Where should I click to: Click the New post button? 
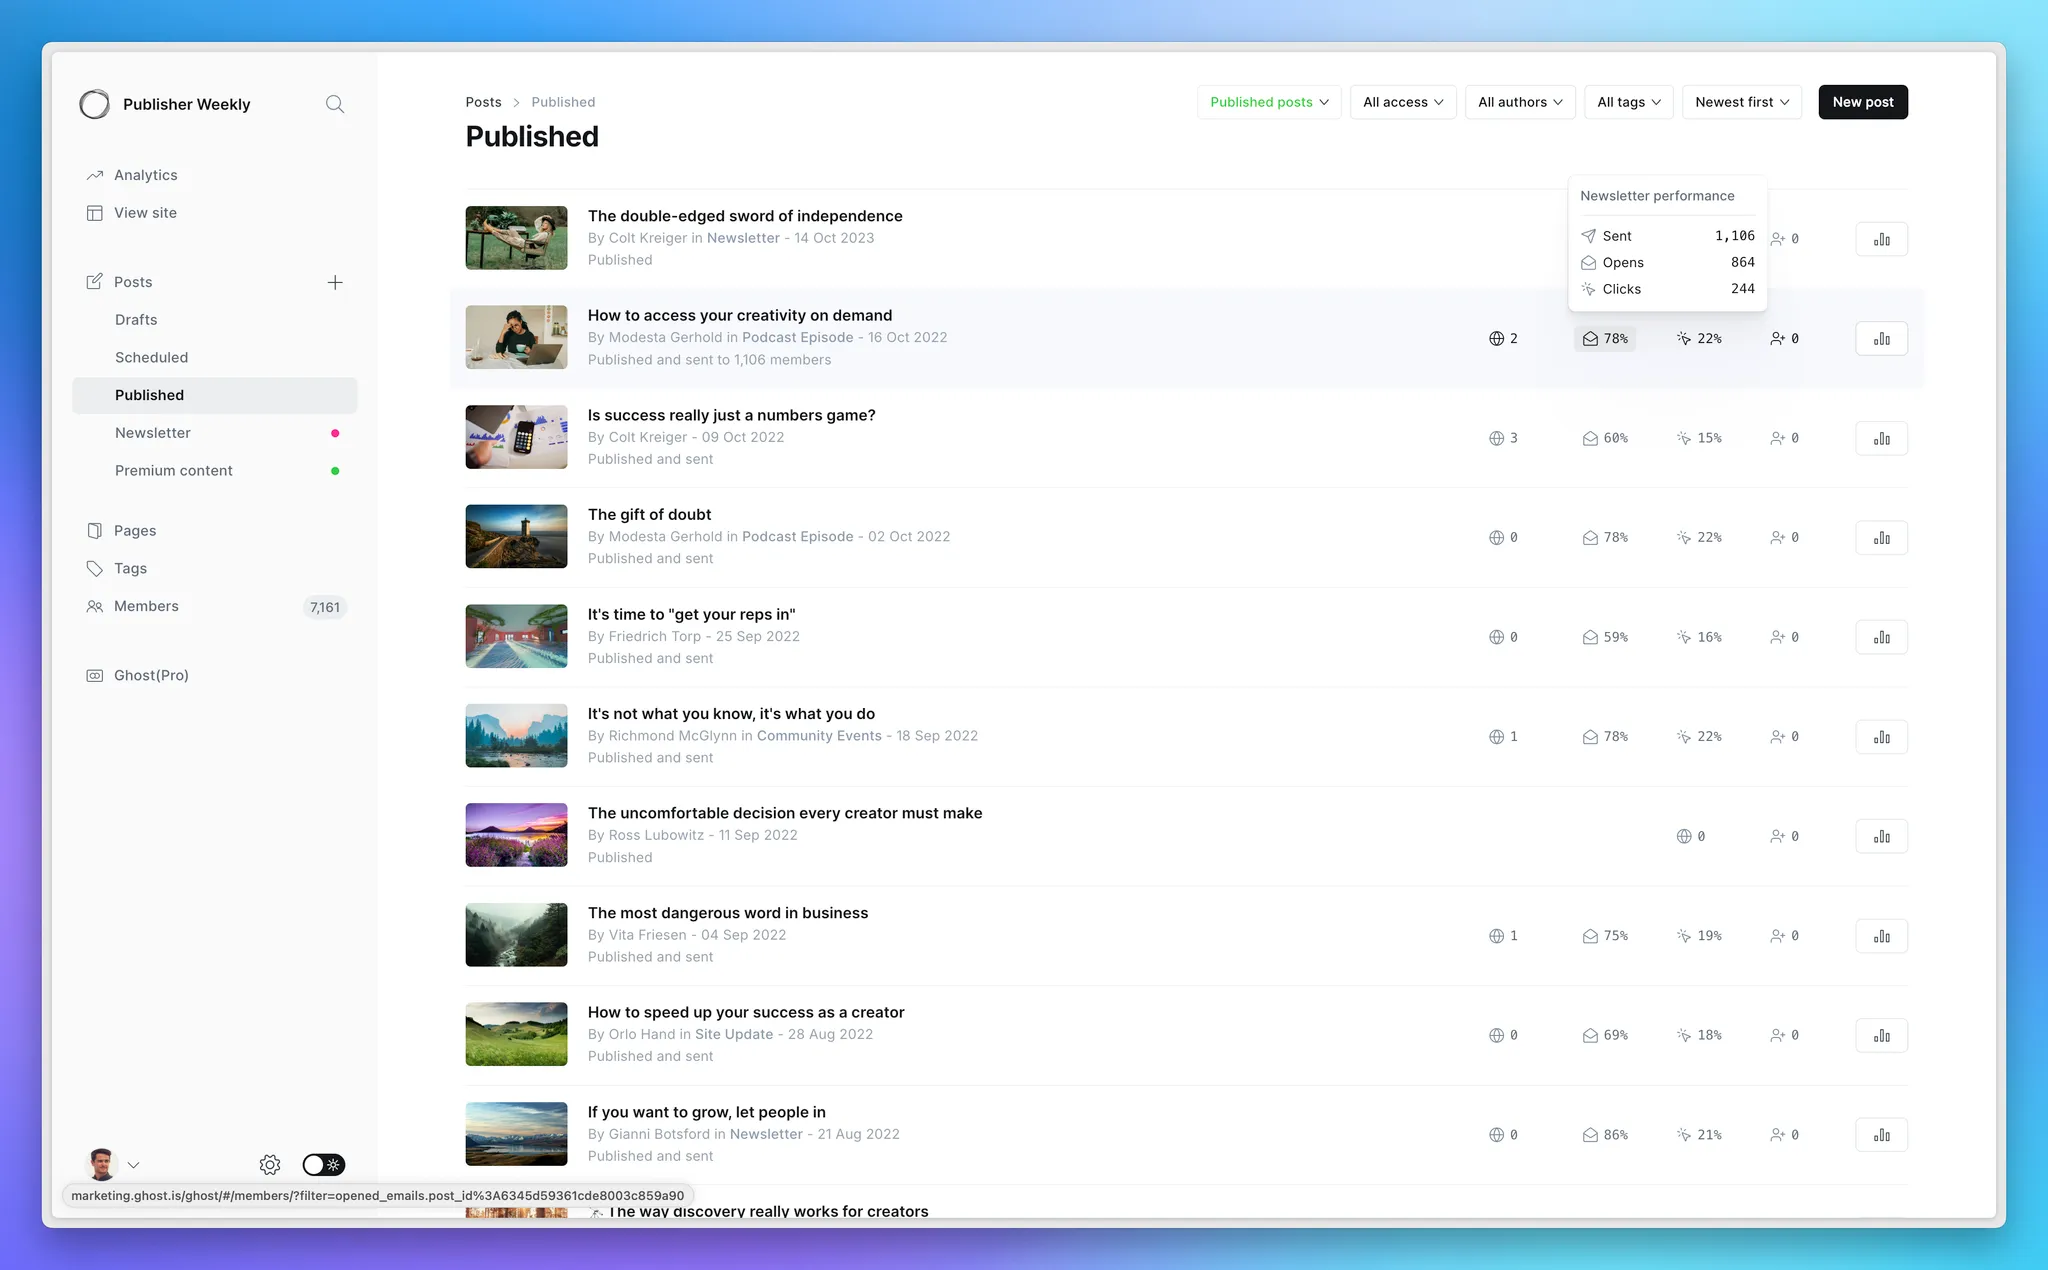(x=1863, y=102)
